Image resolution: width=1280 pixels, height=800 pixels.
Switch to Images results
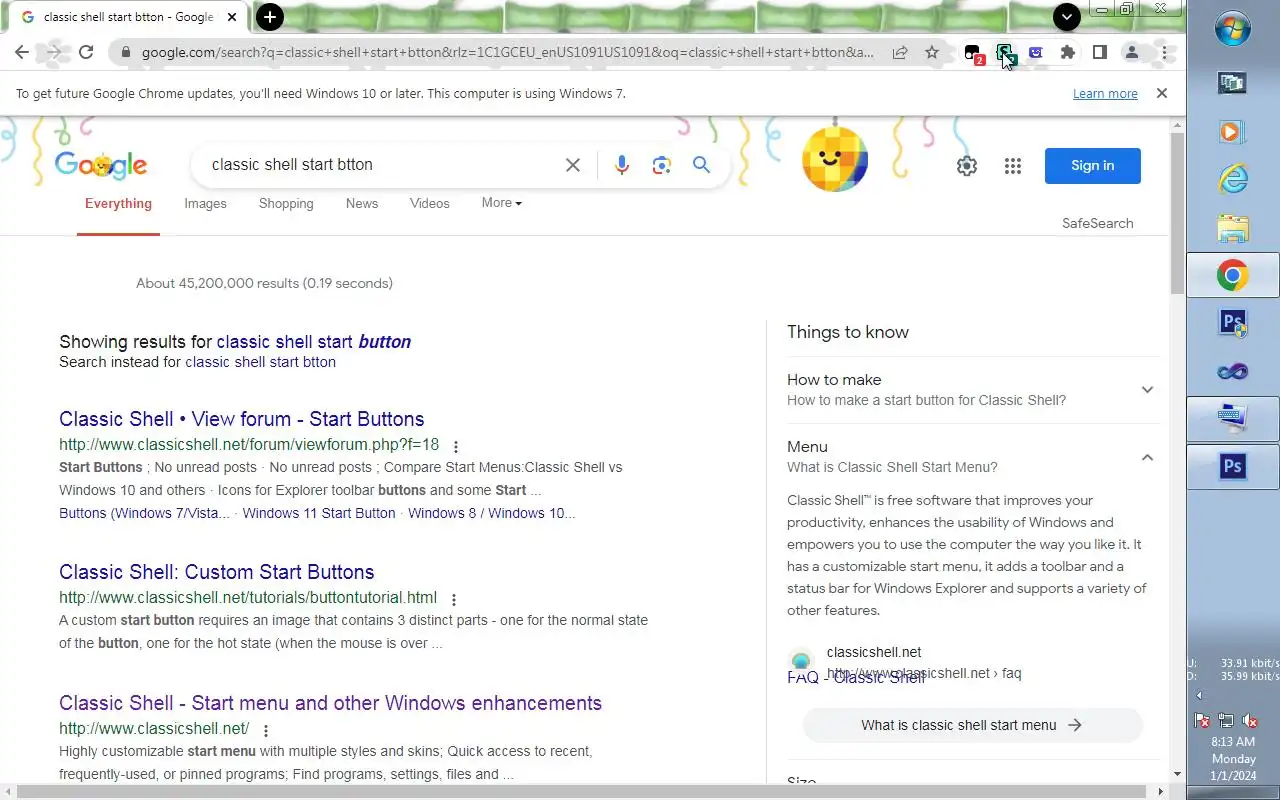pyautogui.click(x=205, y=203)
